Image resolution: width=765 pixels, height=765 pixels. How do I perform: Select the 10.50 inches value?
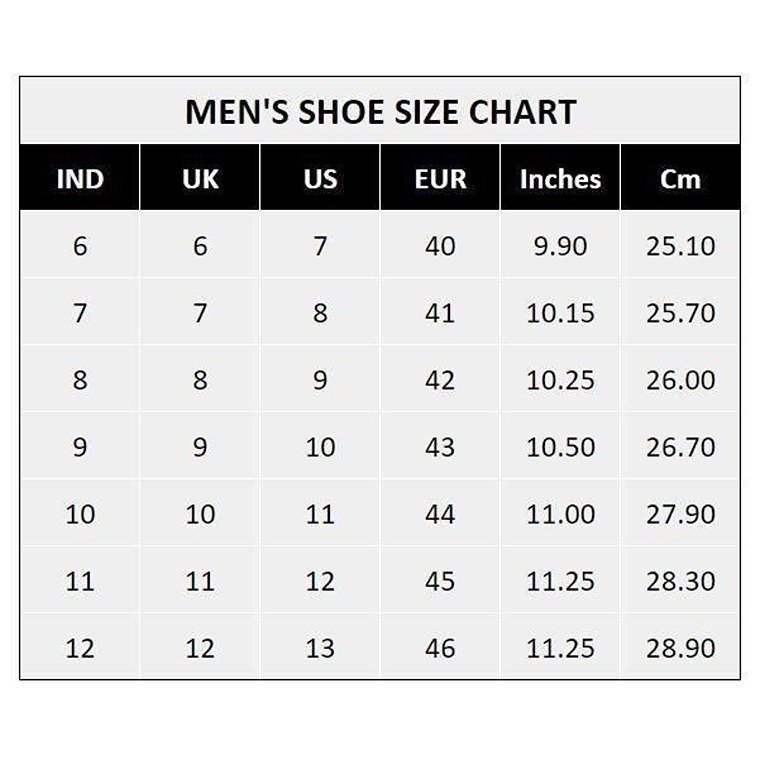(560, 447)
